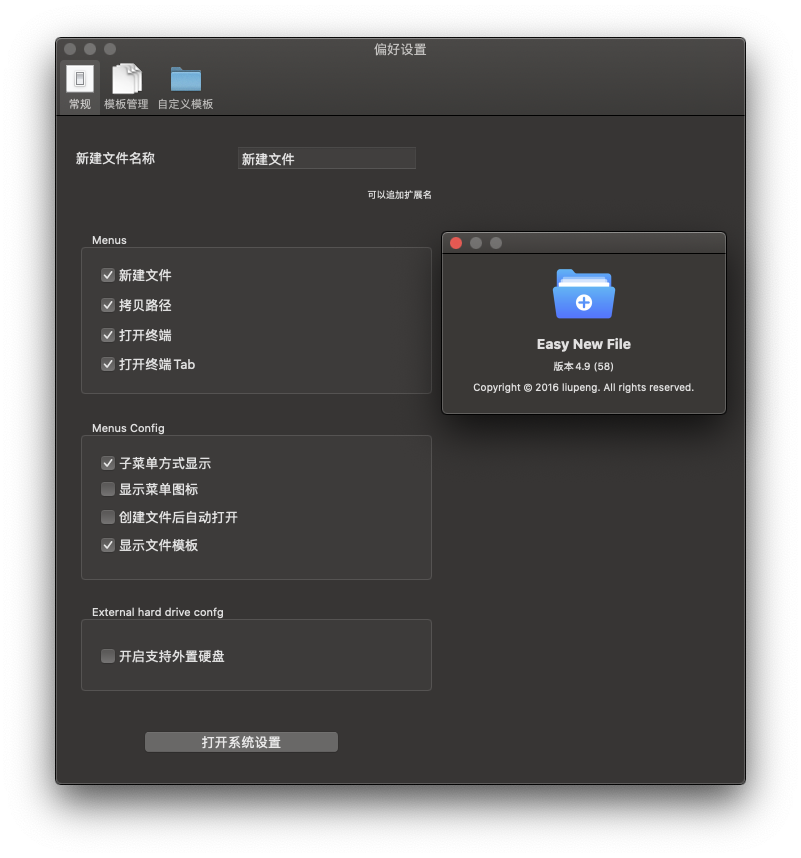Open the 自定义模板 folder tab
This screenshot has width=801, height=858.
185,87
